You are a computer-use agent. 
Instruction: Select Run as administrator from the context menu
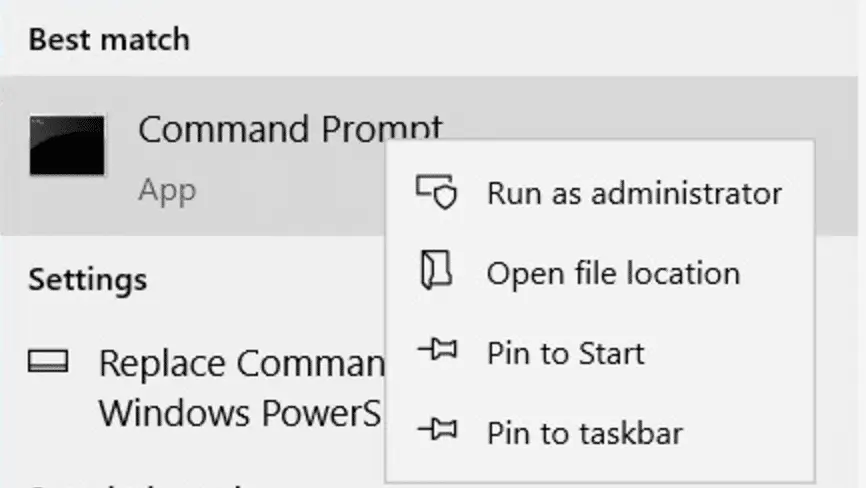[634, 192]
